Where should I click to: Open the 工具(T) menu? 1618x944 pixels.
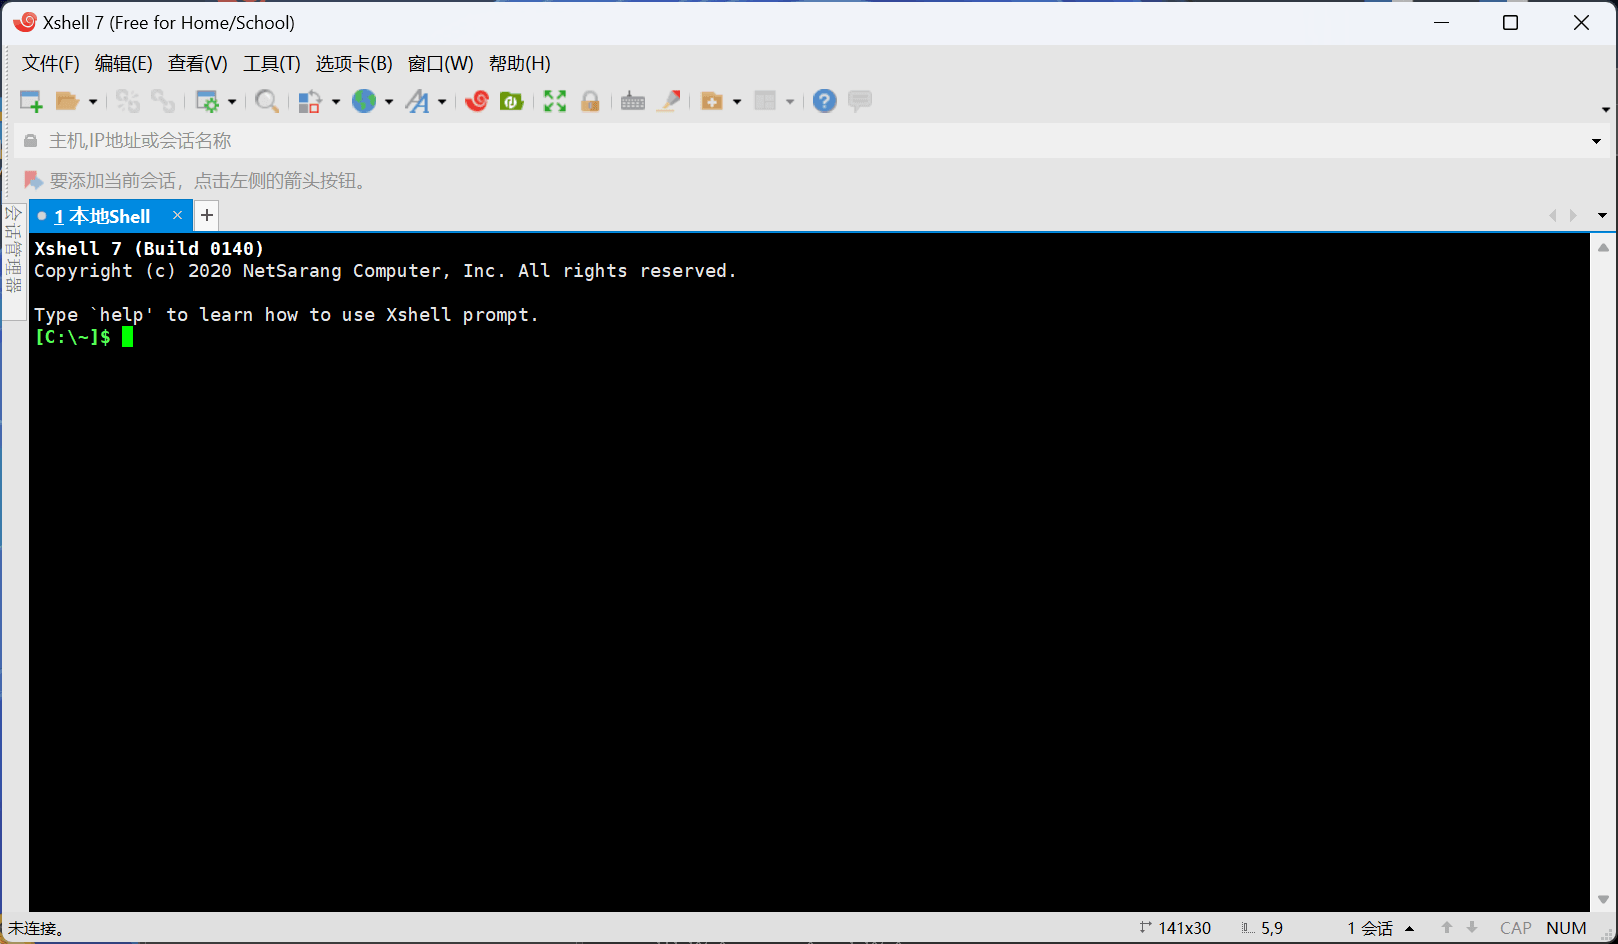coord(272,64)
